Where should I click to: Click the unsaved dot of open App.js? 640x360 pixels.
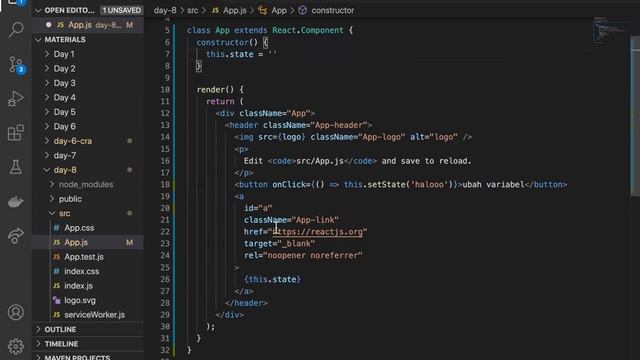pos(49,25)
